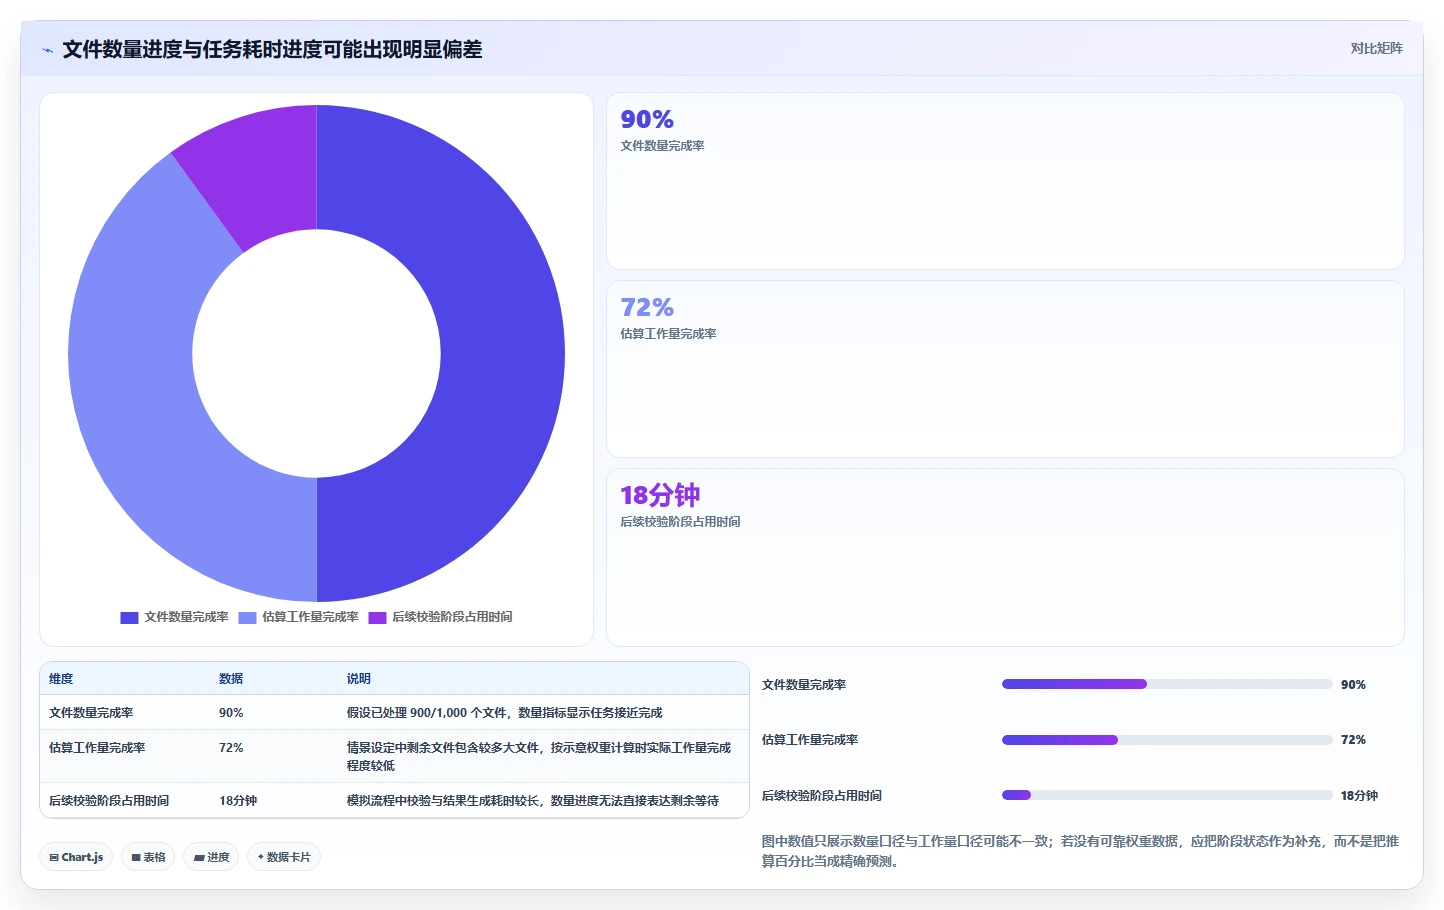The height and width of the screenshot is (910, 1444).
Task: Select the 18分钟 后续校验阶段 card
Action: click(1005, 557)
